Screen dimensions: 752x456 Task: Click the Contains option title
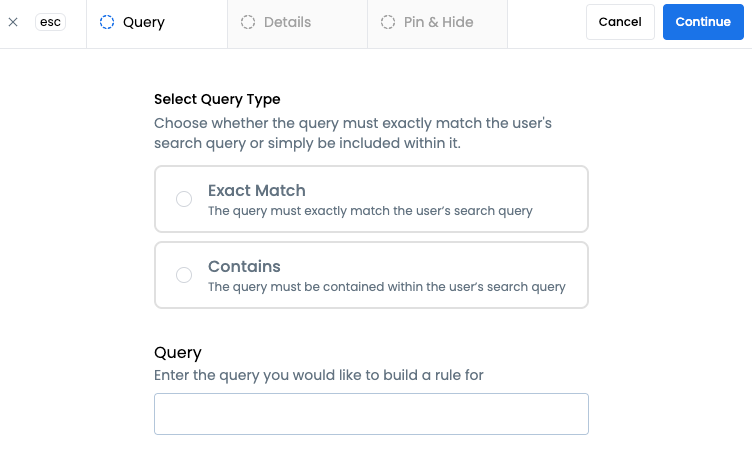point(244,266)
